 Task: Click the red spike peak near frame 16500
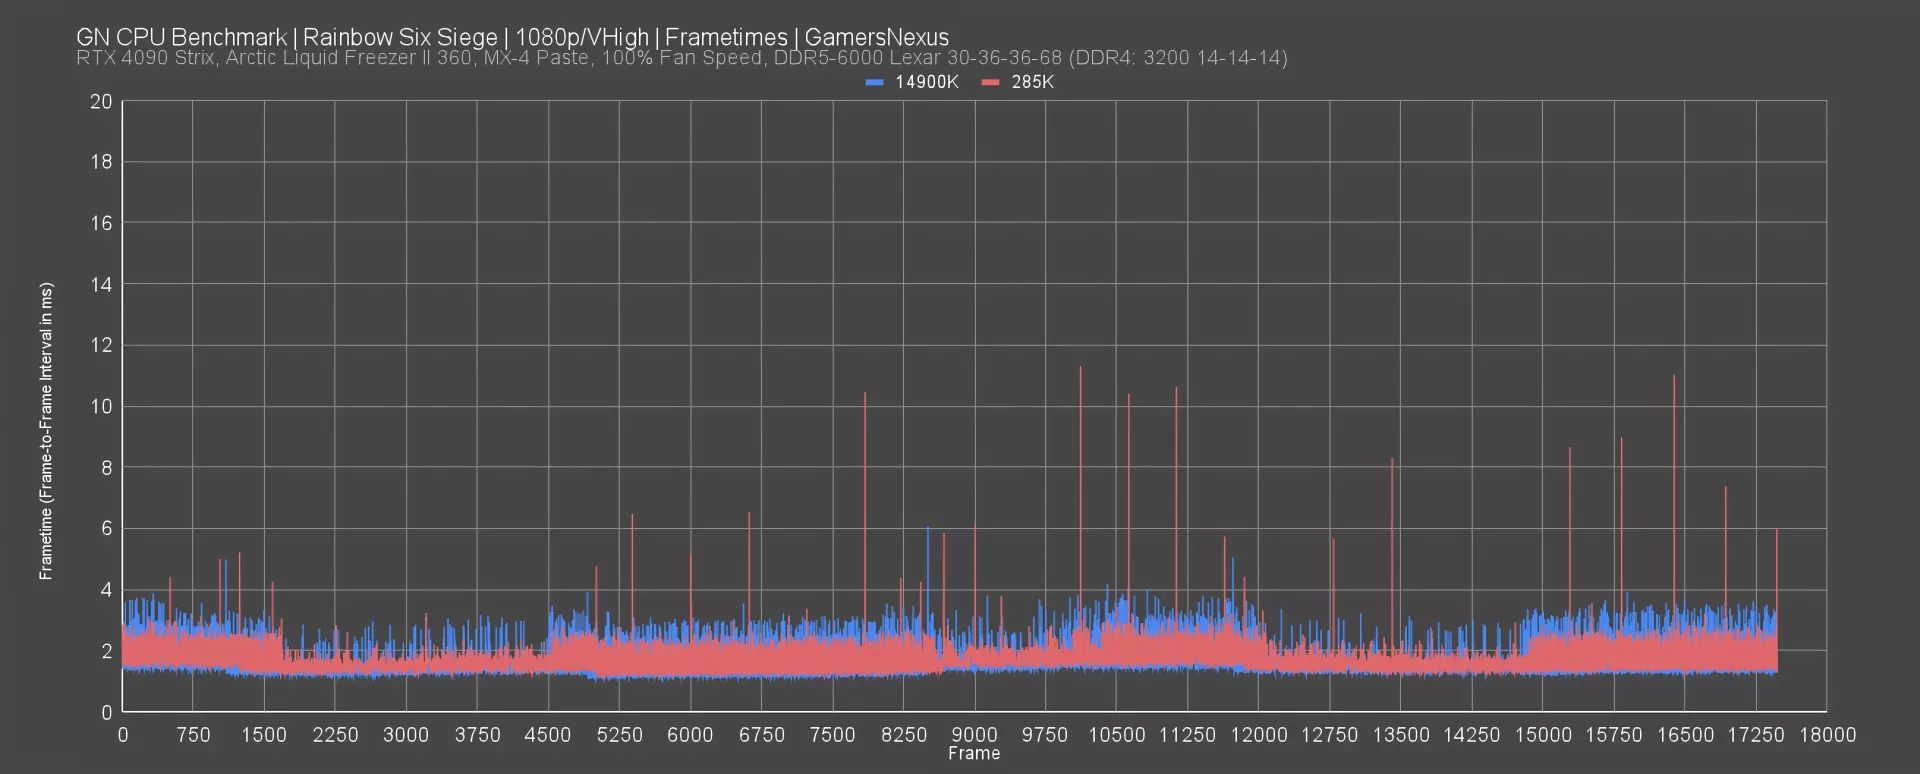[x=1674, y=377]
